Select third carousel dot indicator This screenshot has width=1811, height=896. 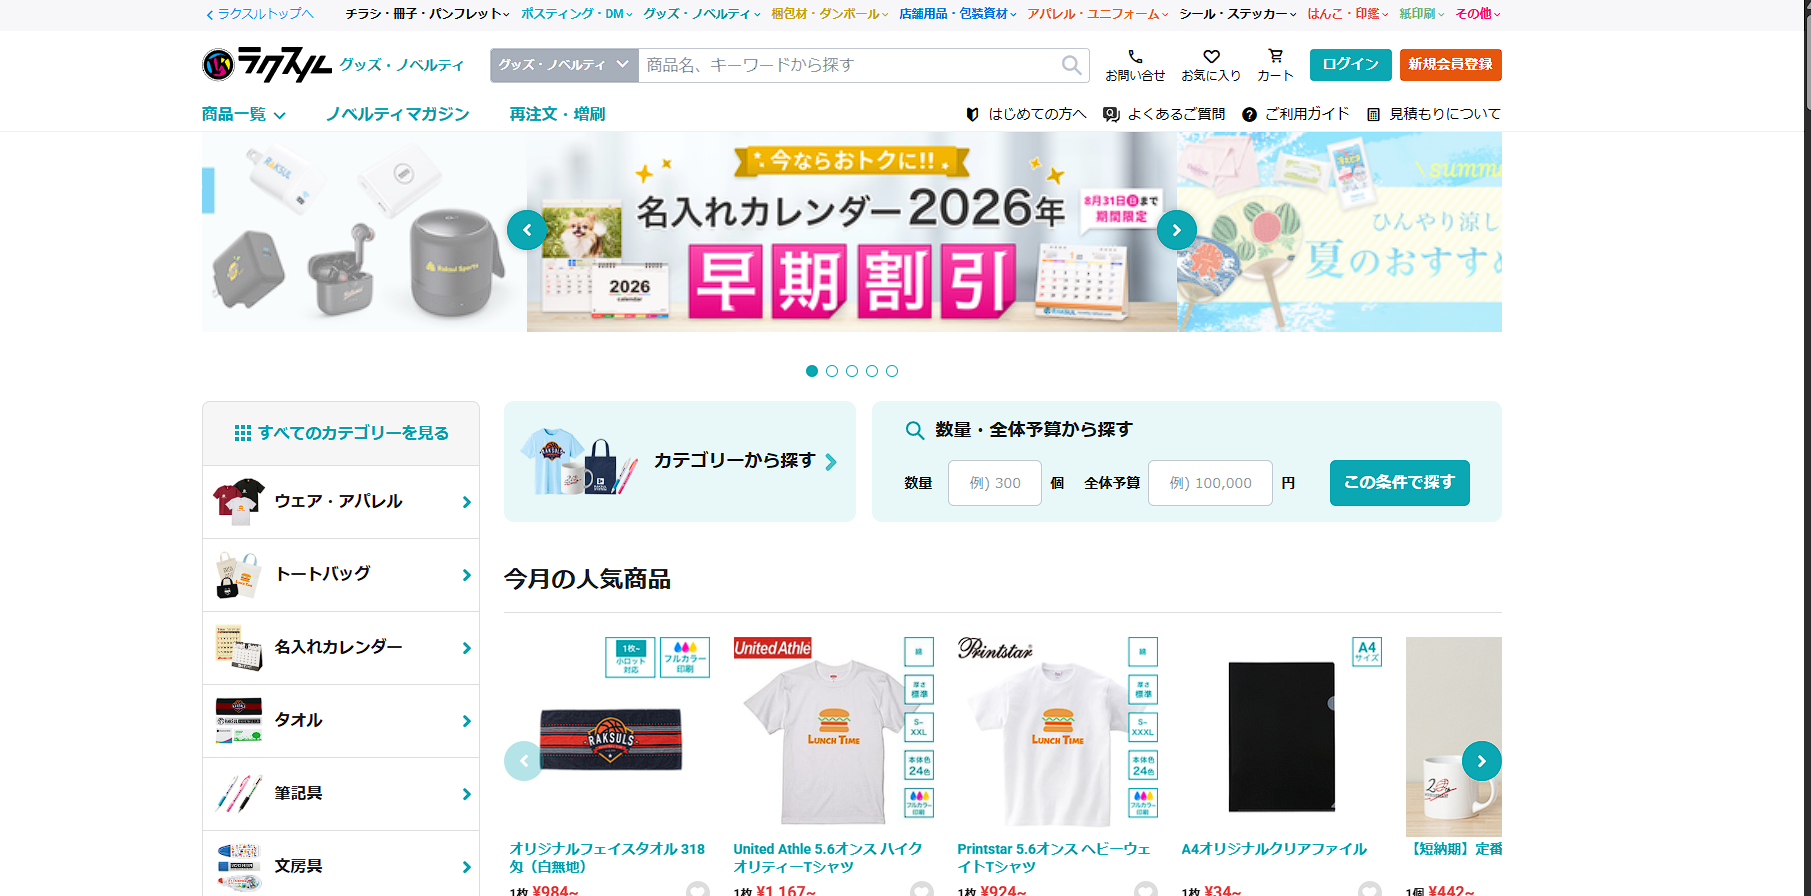click(852, 371)
